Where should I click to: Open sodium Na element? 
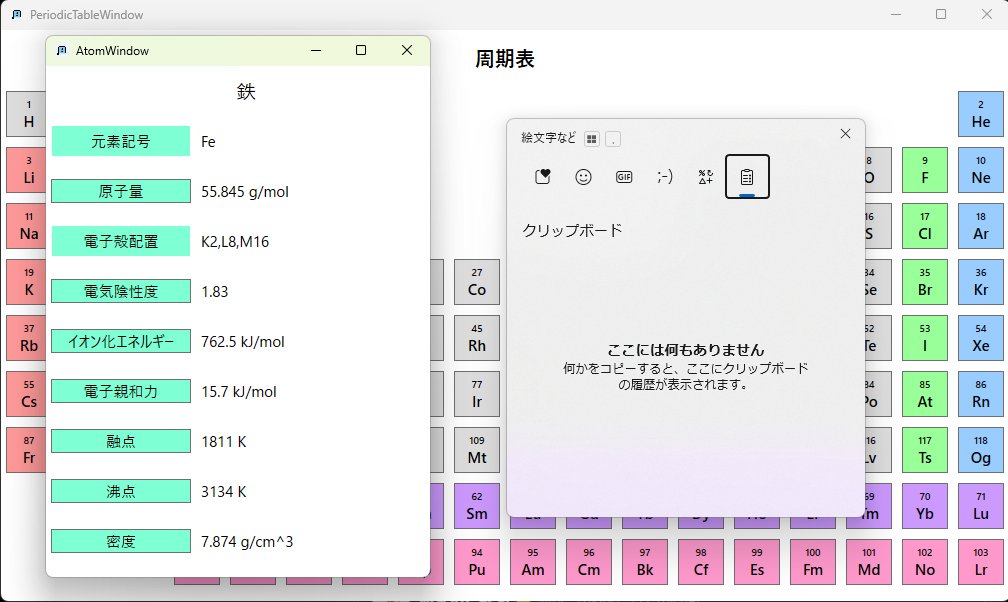point(26,226)
